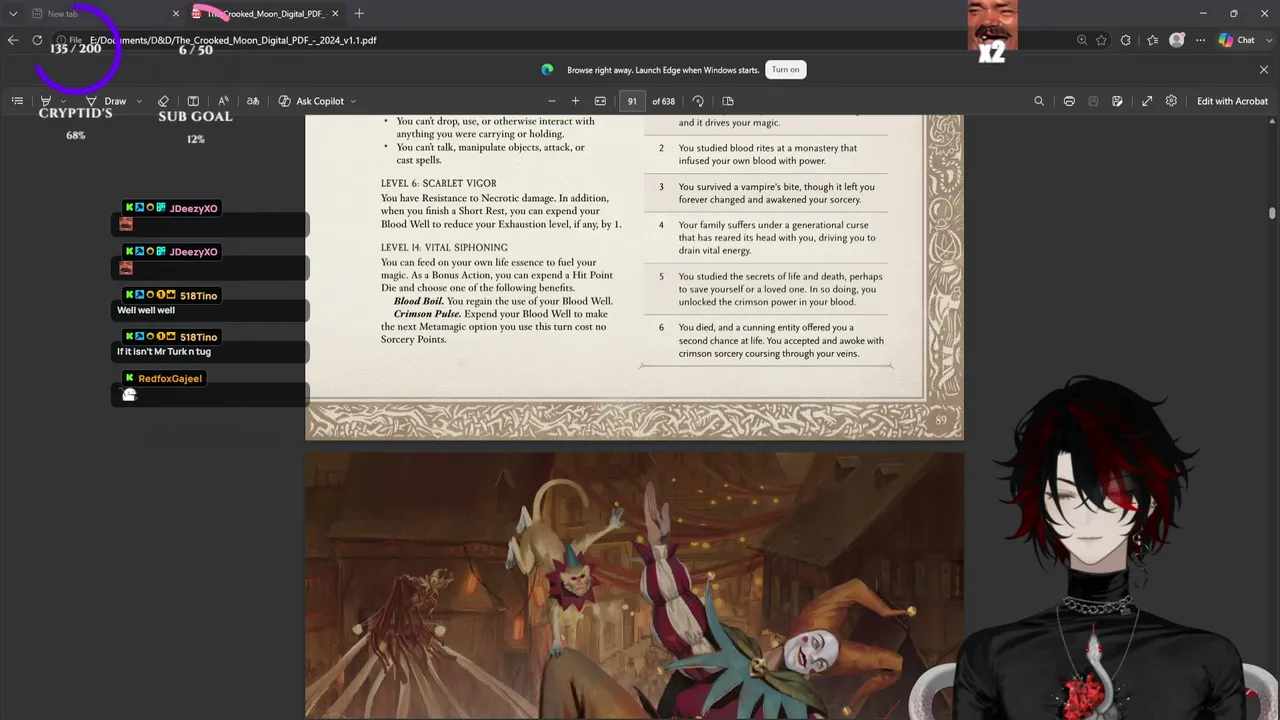Switch the page view layout
1280x720 pixels.
tap(728, 101)
